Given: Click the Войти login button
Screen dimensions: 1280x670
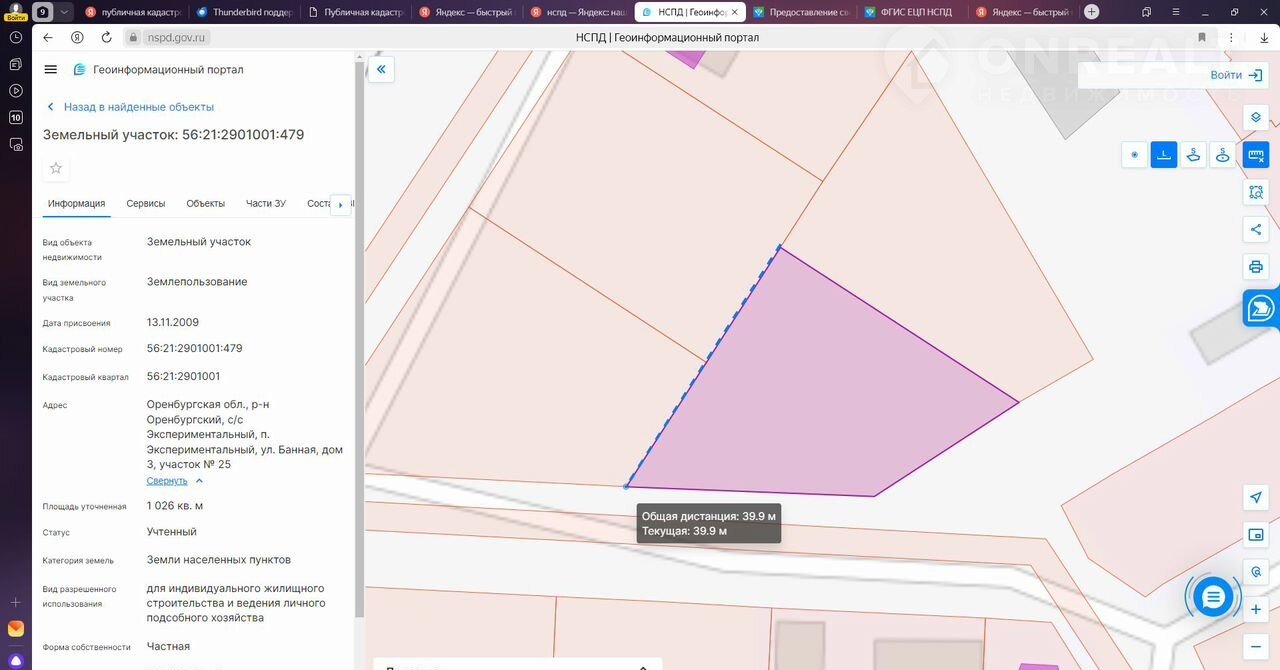Looking at the screenshot, I should (1238, 75).
